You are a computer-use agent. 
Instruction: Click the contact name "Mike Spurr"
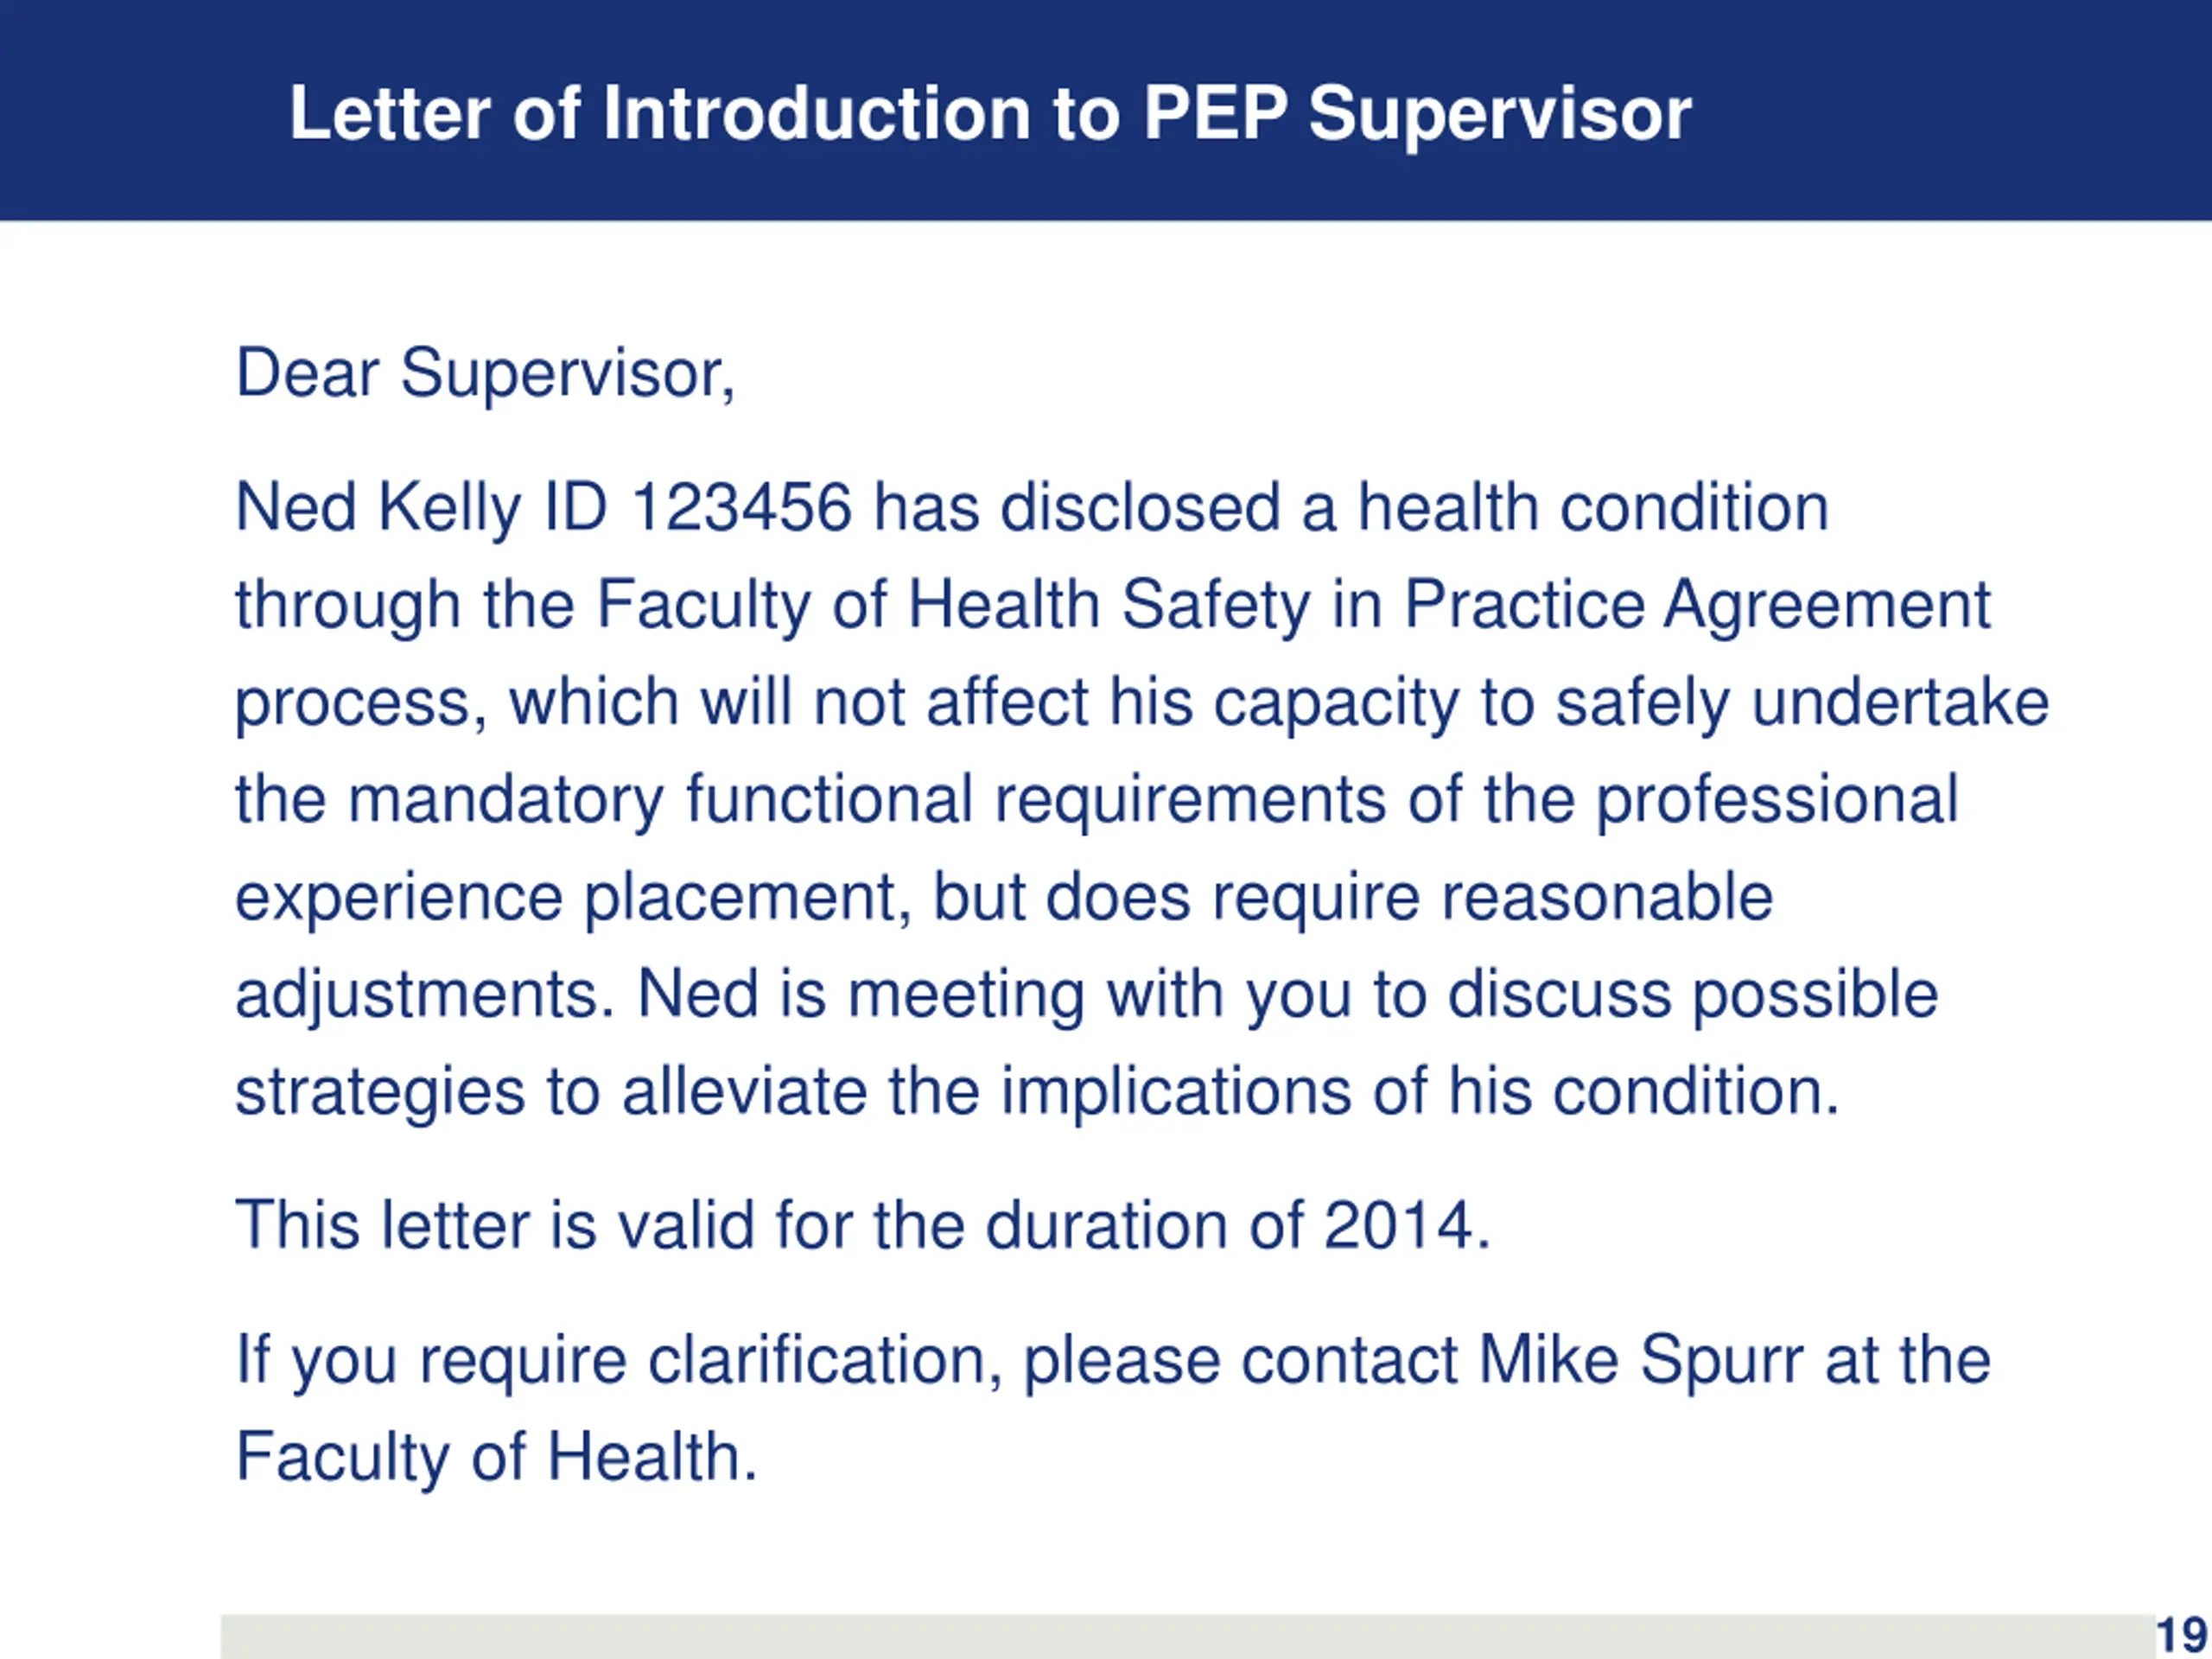pos(1640,1359)
